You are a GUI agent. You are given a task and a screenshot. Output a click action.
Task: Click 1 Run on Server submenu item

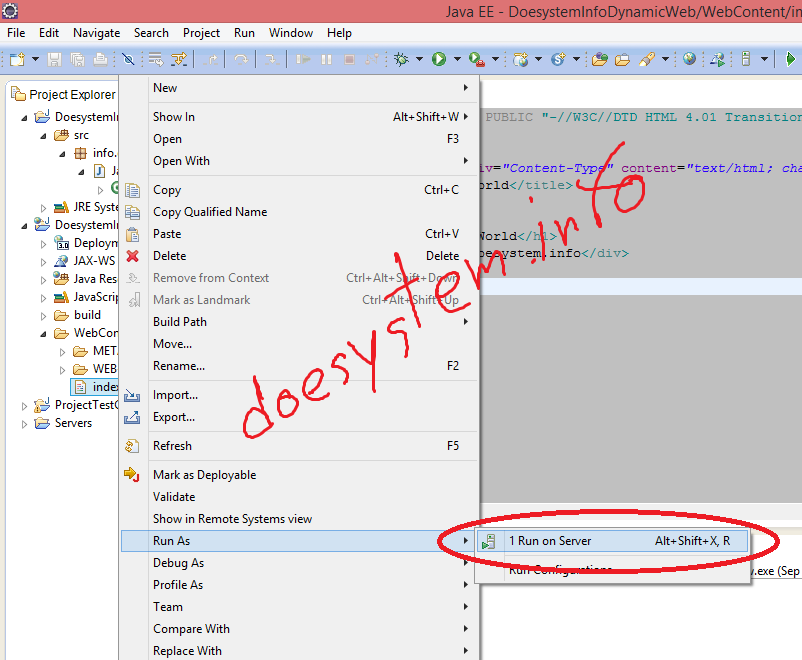tap(612, 541)
